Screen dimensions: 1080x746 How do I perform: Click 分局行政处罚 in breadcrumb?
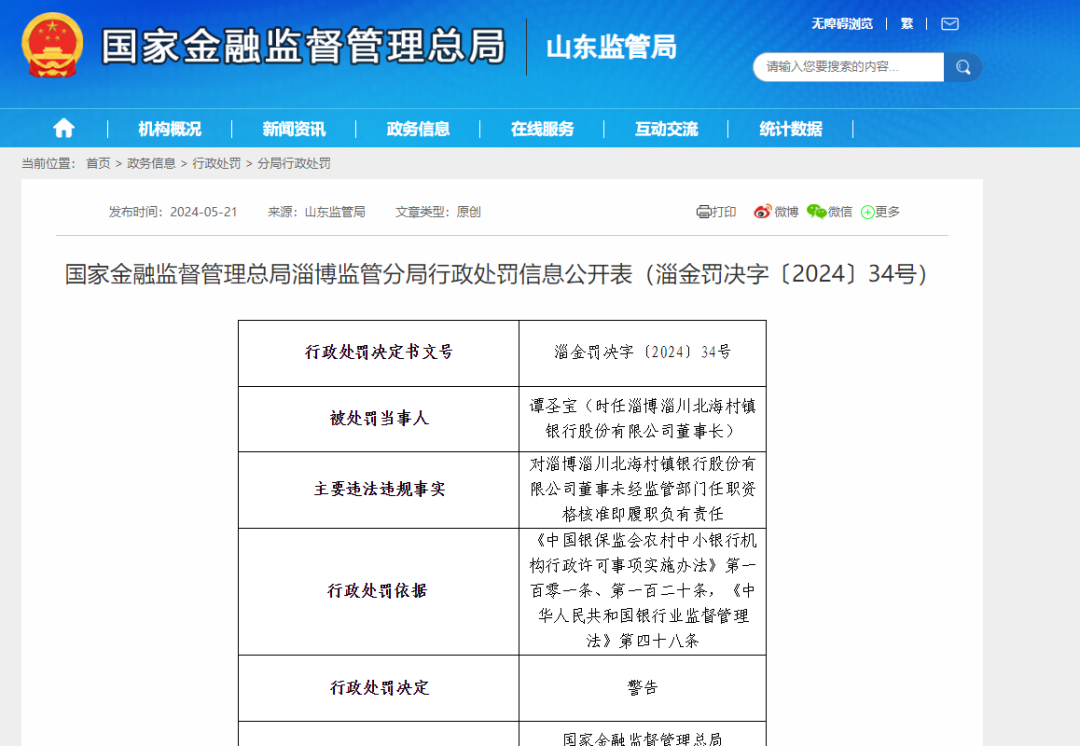pos(294,163)
